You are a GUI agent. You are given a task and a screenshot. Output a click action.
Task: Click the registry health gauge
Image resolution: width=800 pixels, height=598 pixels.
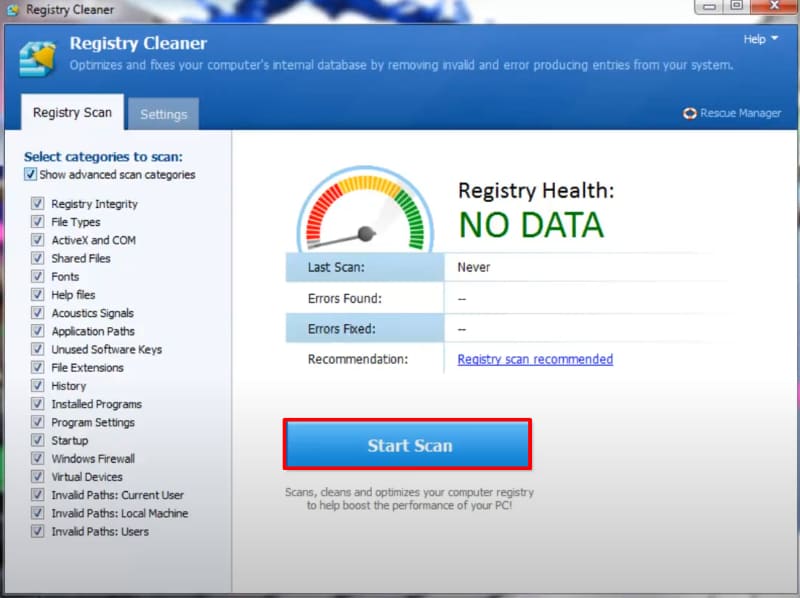point(365,209)
